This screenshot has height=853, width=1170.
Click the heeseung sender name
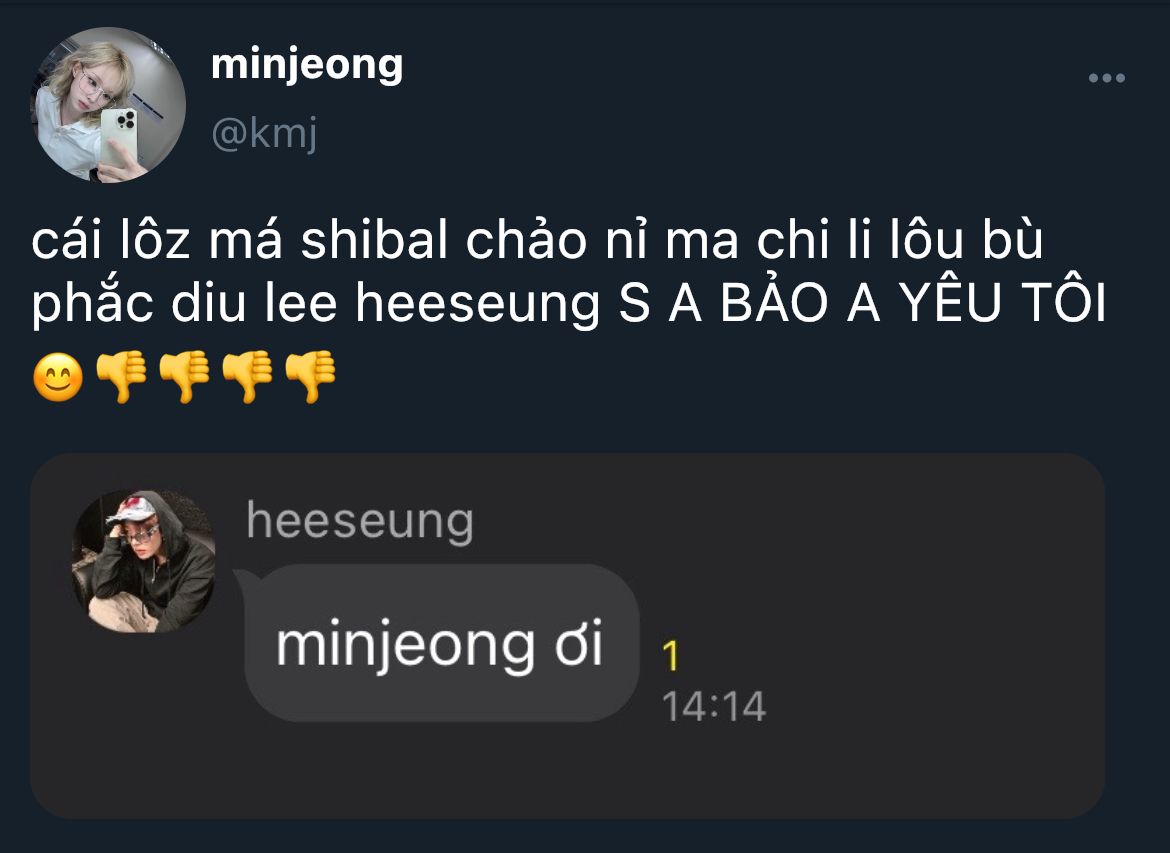click(360, 522)
